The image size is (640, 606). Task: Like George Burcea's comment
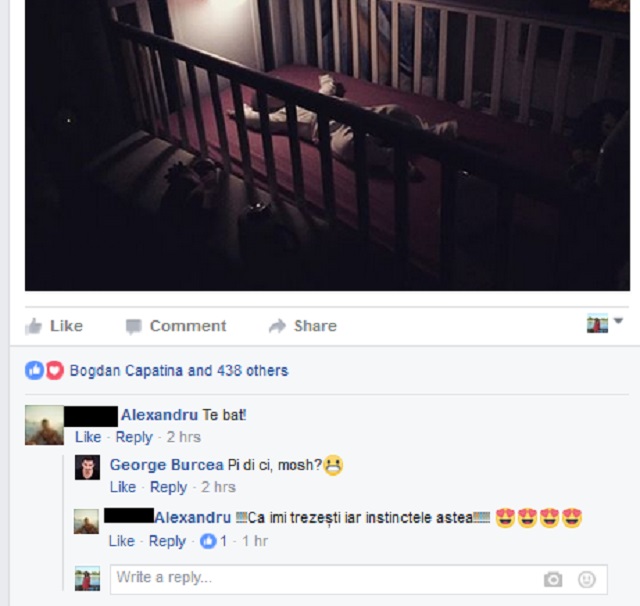click(123, 487)
